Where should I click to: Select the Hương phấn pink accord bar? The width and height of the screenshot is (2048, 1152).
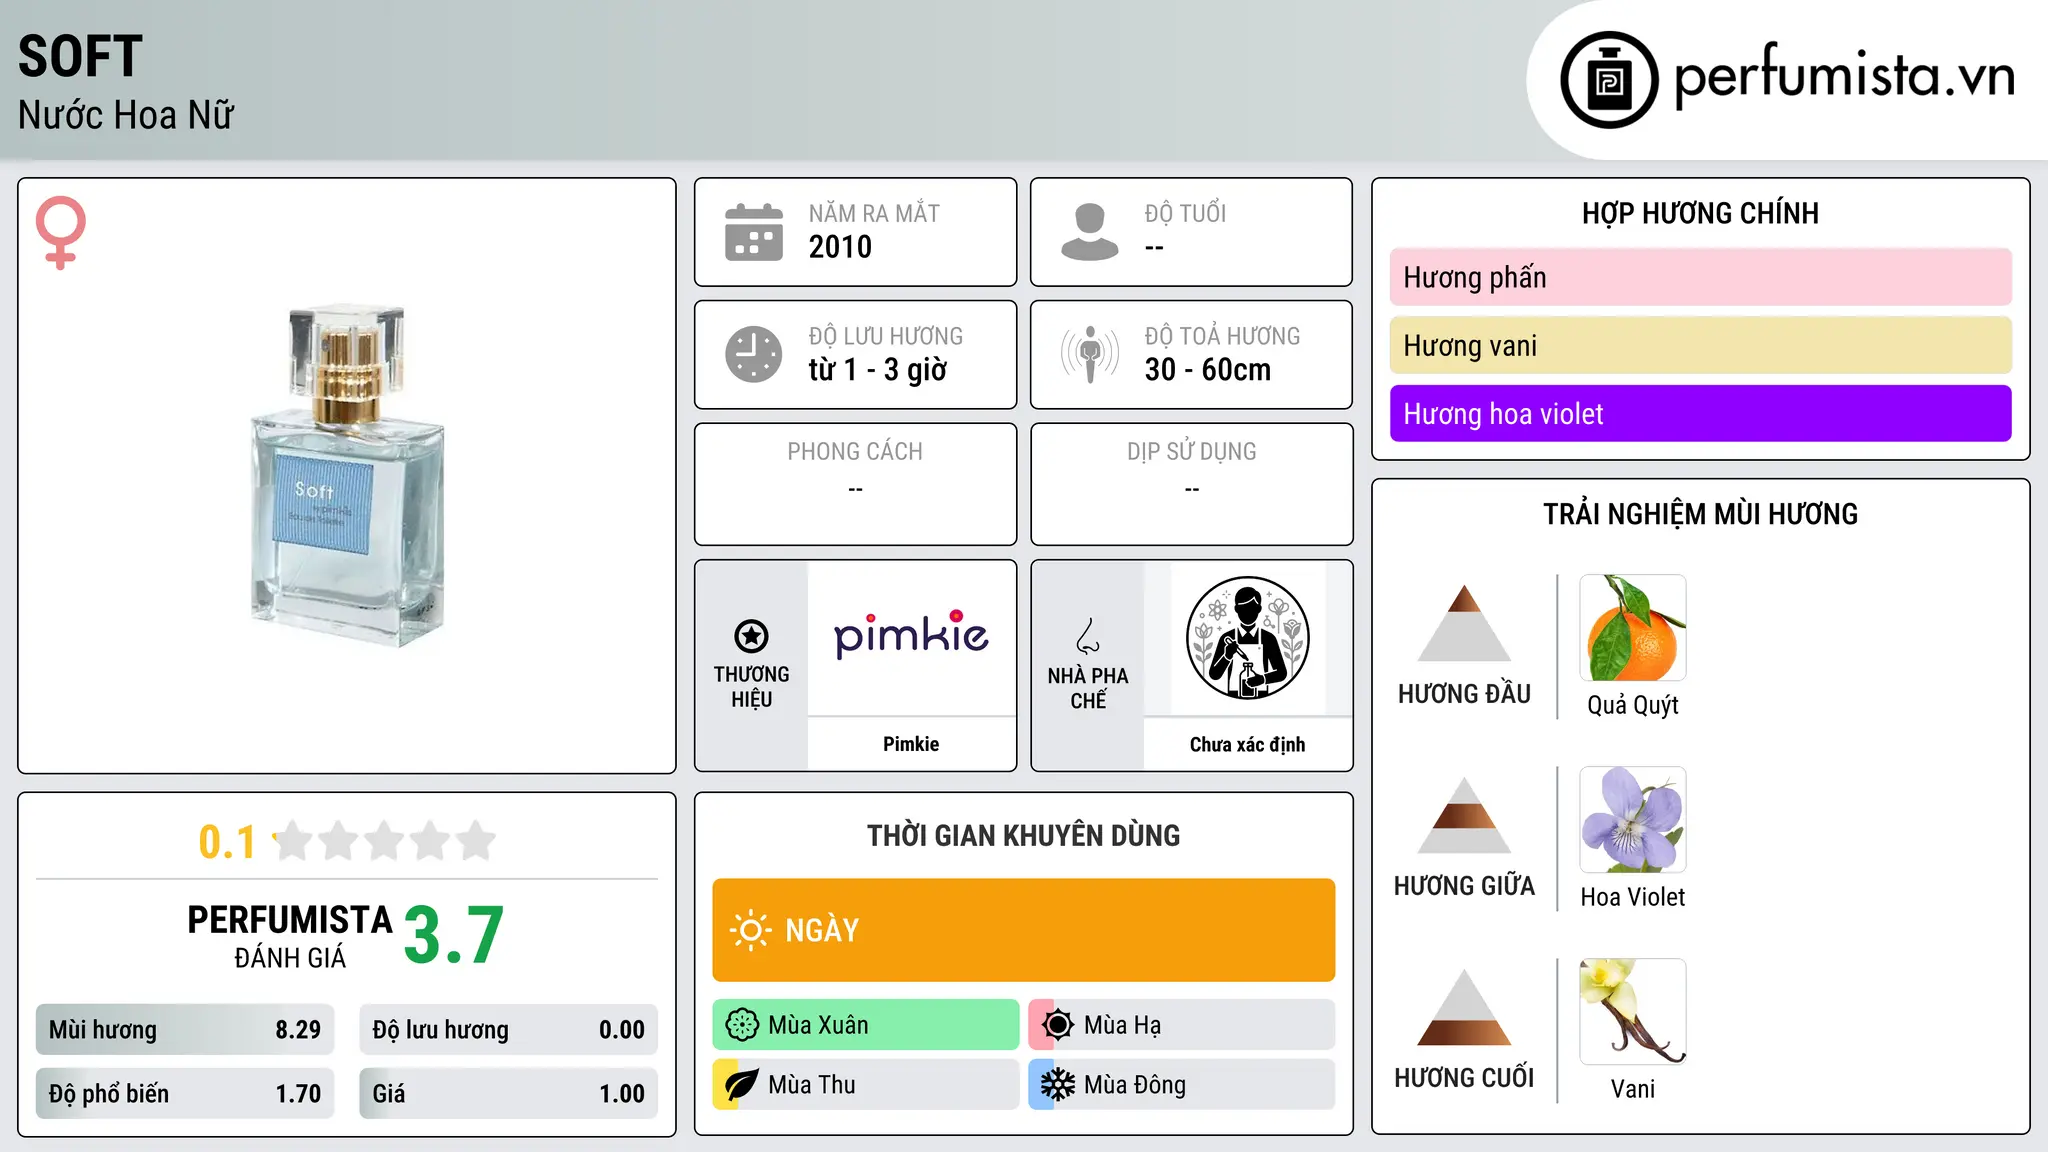(x=1700, y=277)
